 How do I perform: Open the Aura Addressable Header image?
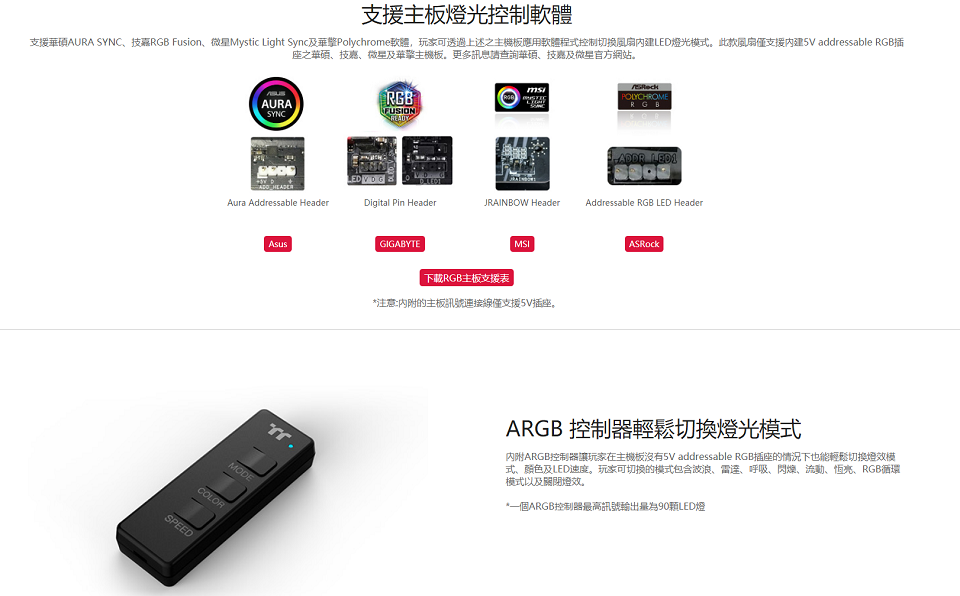pos(277,164)
